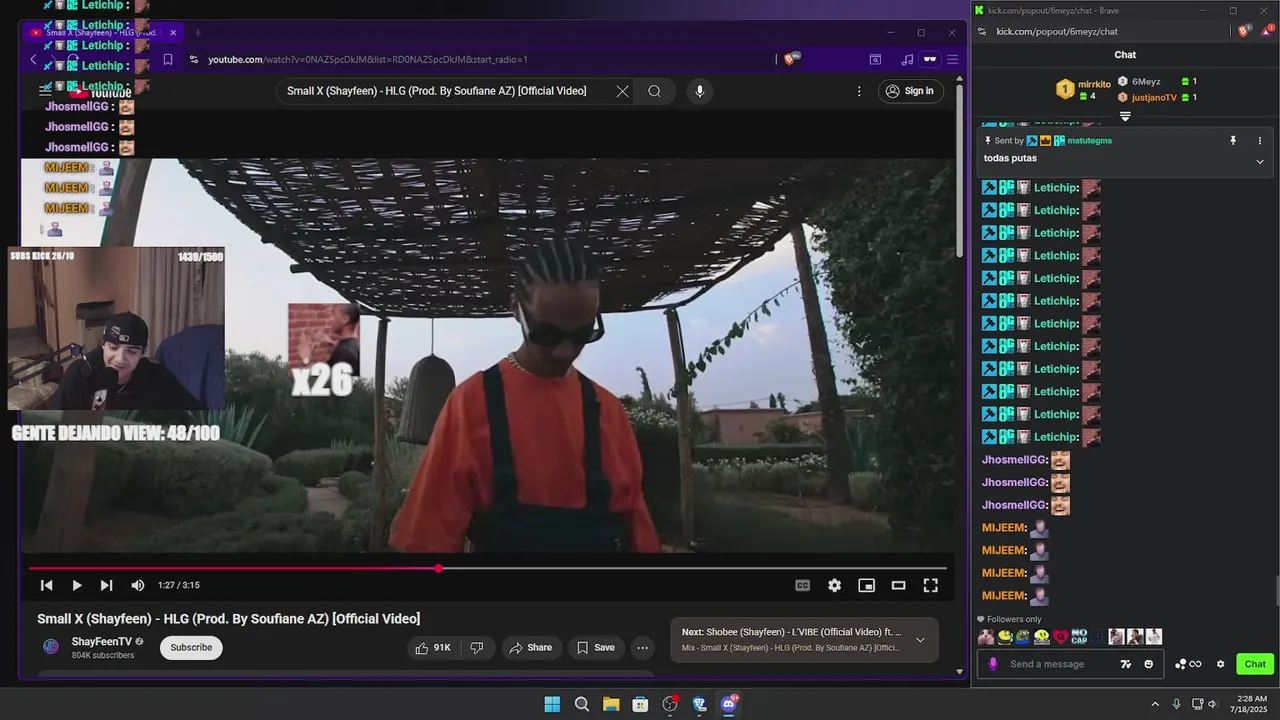Viewport: 1280px width, 720px height.
Task: Click the YouTube search magnifier button
Action: (x=654, y=91)
